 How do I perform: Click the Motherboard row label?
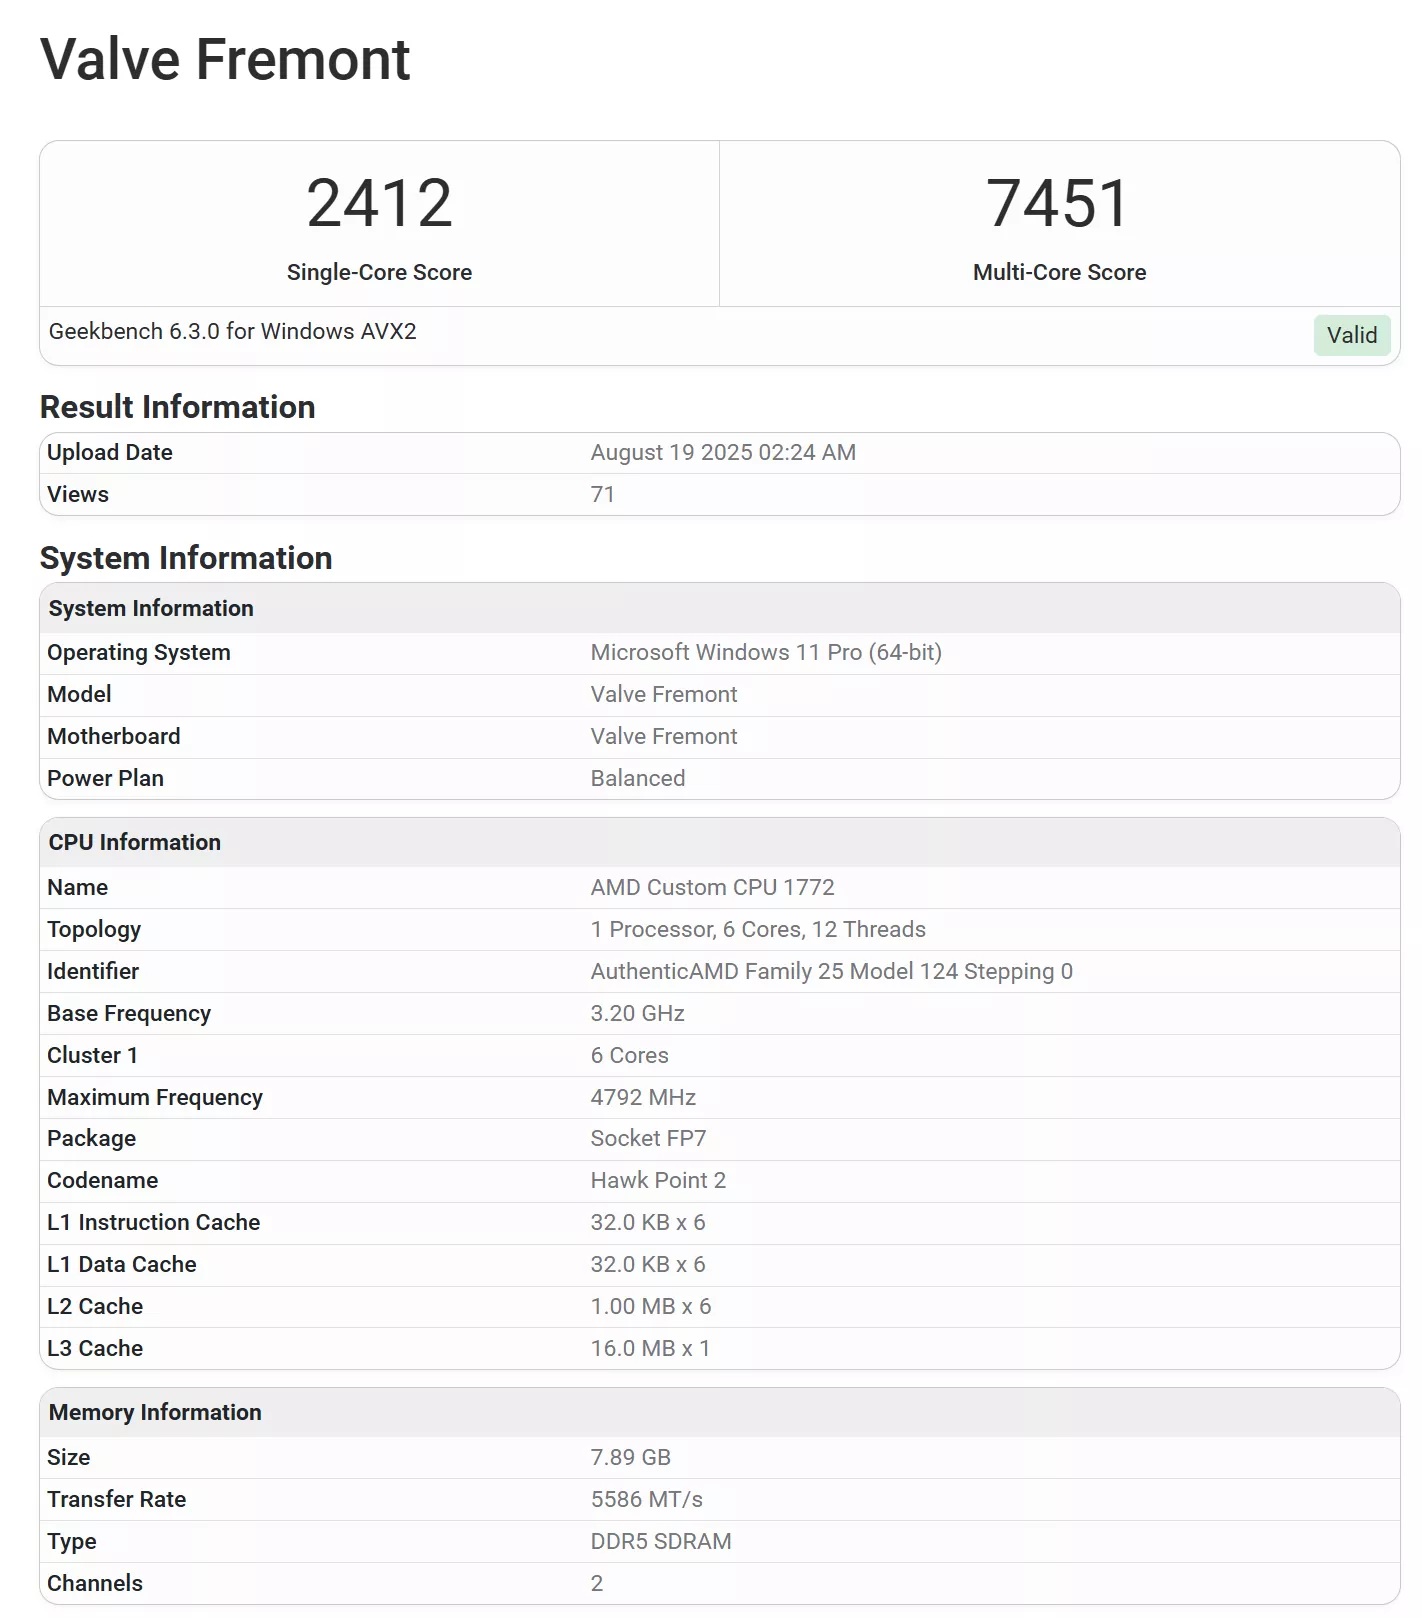tap(114, 736)
